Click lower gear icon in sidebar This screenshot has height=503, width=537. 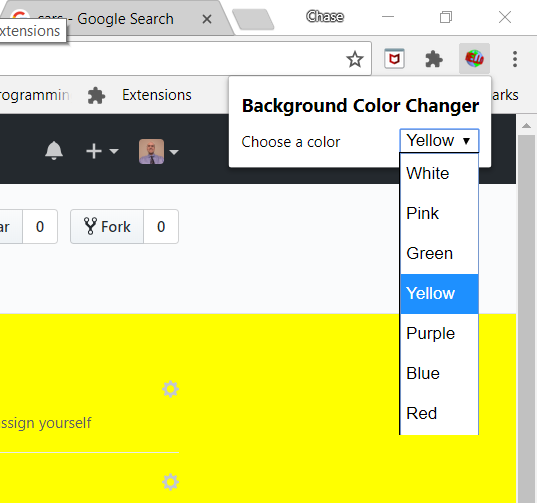point(170,482)
